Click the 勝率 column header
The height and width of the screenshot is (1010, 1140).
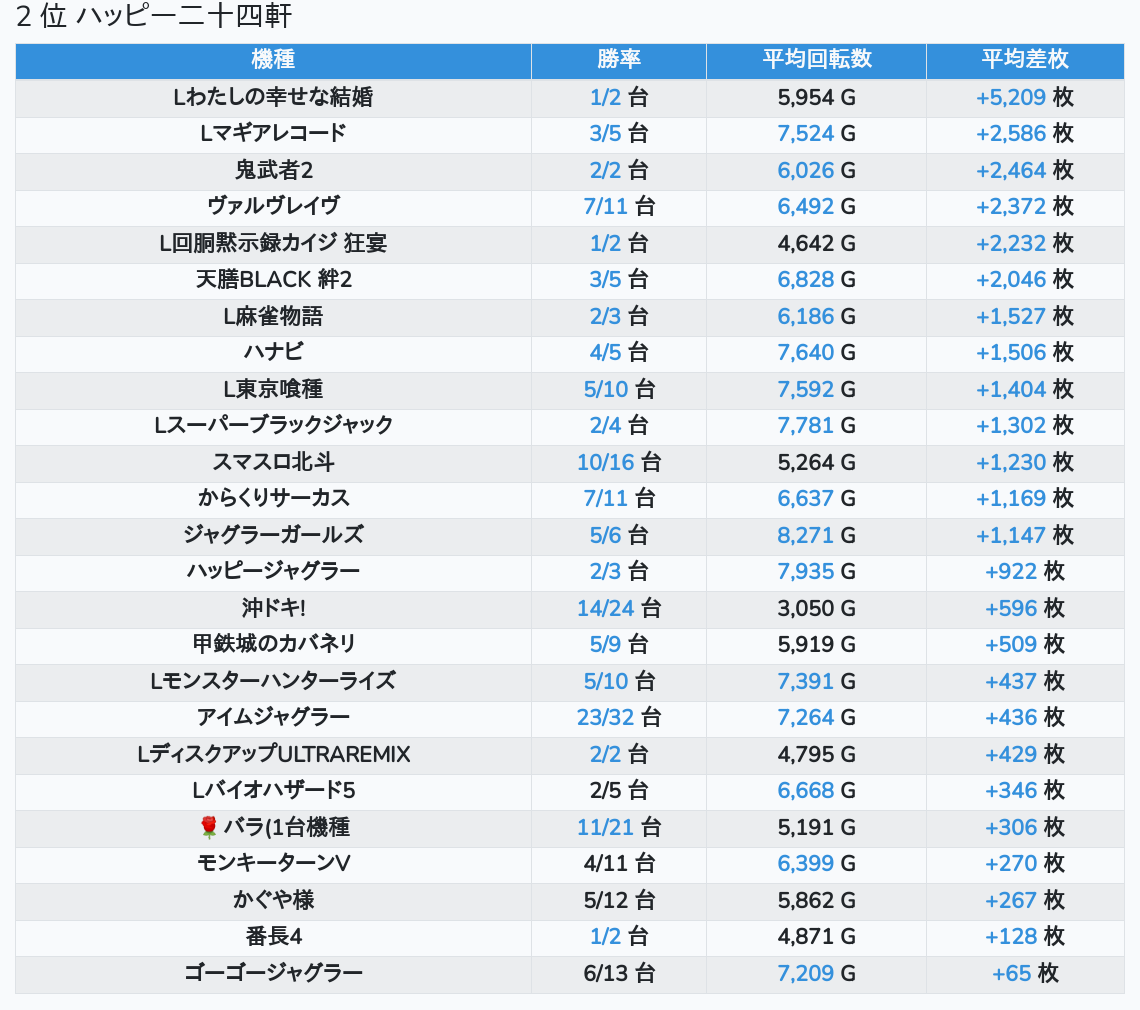pos(619,59)
